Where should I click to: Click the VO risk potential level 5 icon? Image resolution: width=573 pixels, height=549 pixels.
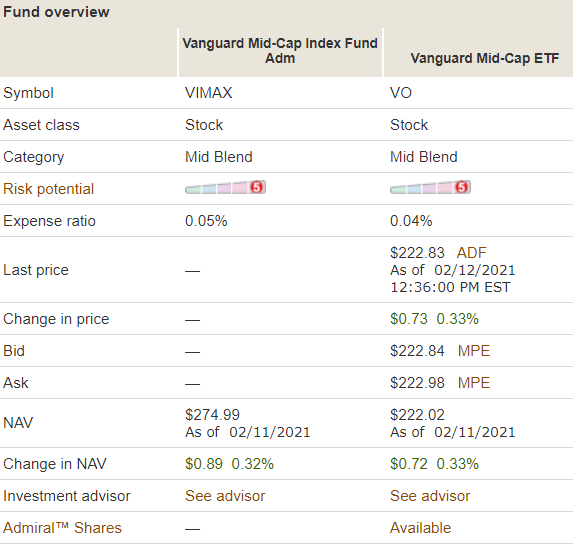tap(462, 188)
